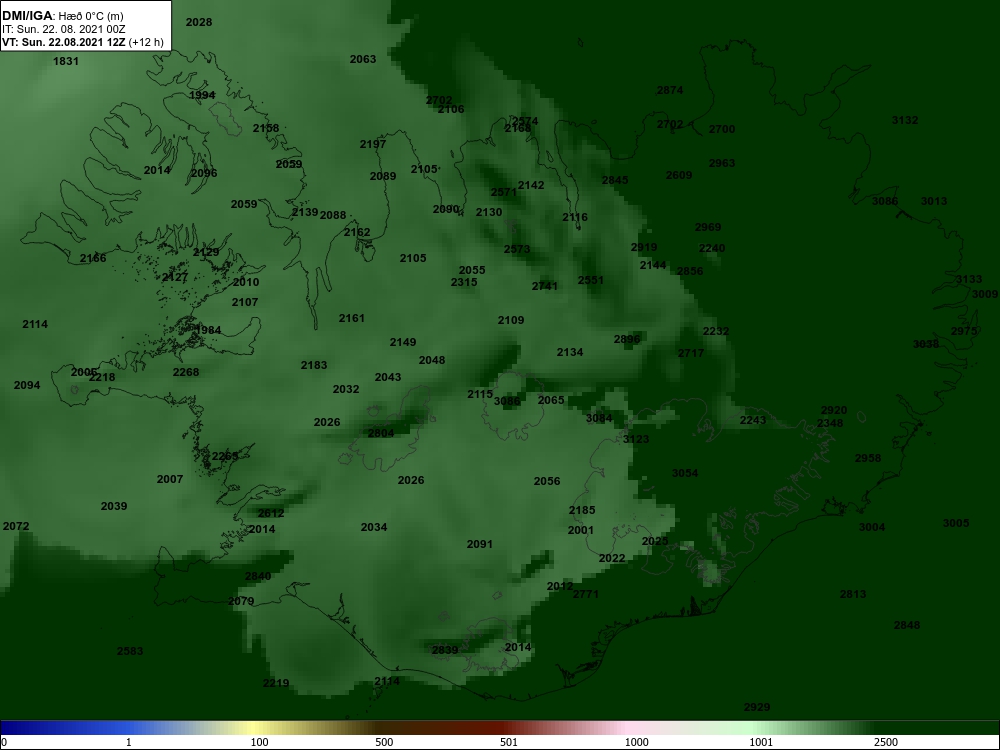Click the map value 2109

coord(511,320)
